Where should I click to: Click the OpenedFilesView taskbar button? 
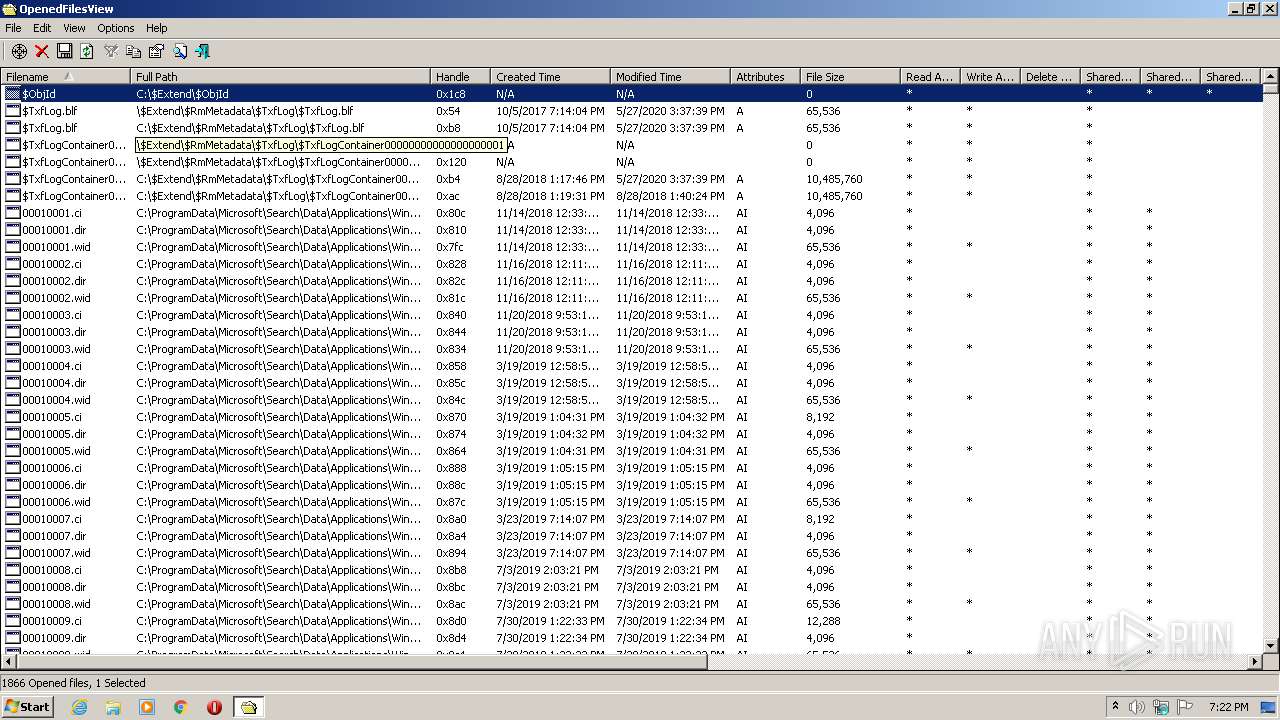point(248,707)
